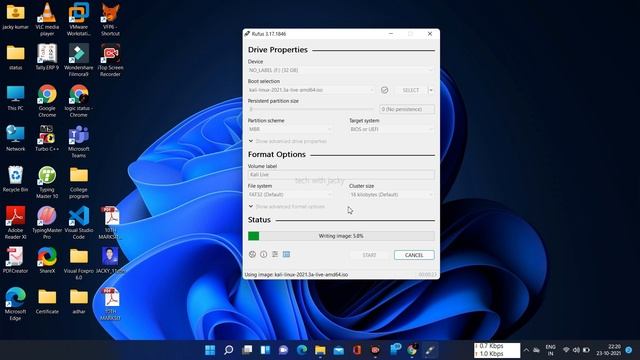Open Mail app from the taskbar

tap(339, 350)
